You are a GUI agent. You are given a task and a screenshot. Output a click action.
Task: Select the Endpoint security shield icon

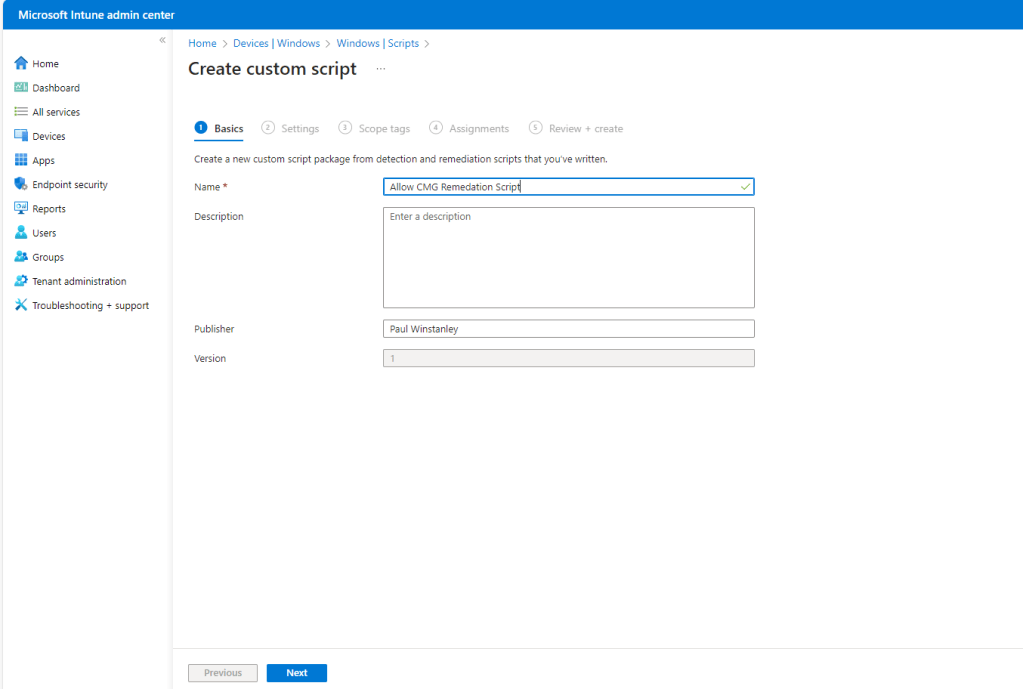click(21, 184)
